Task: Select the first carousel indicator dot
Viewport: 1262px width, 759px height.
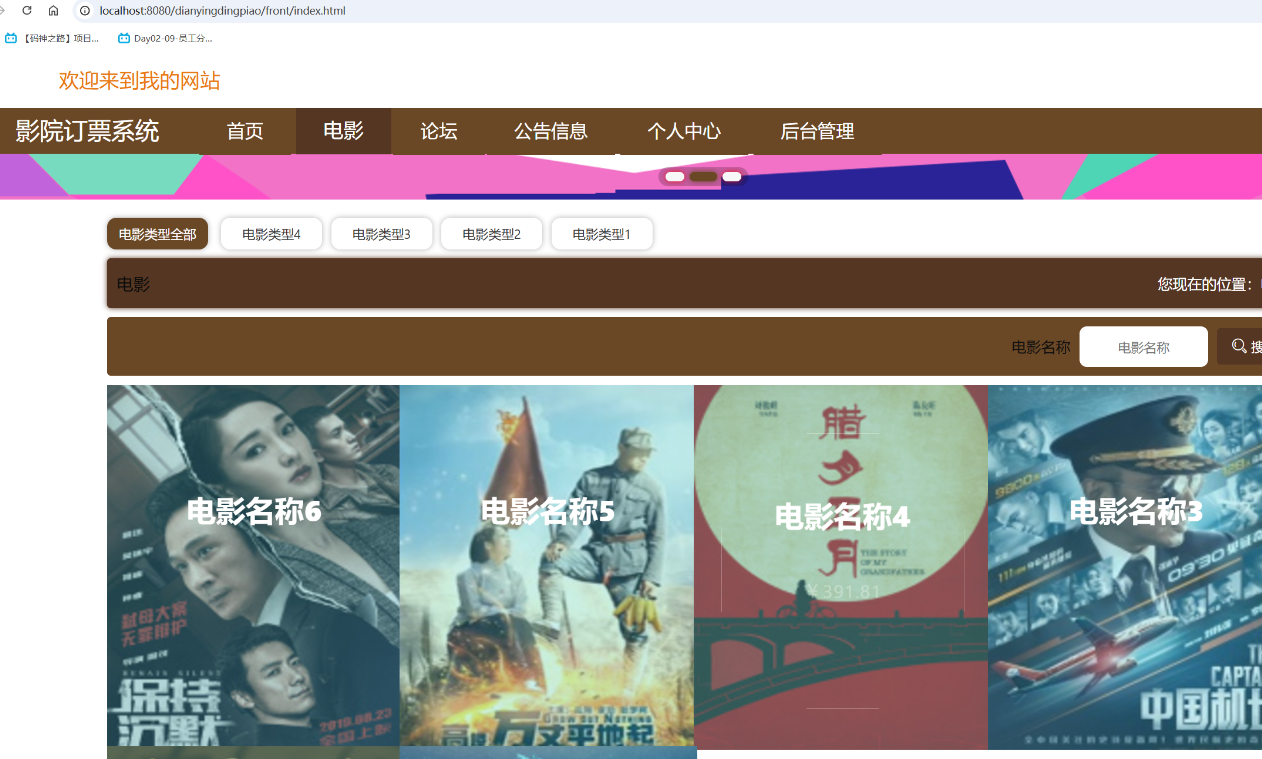Action: (675, 177)
